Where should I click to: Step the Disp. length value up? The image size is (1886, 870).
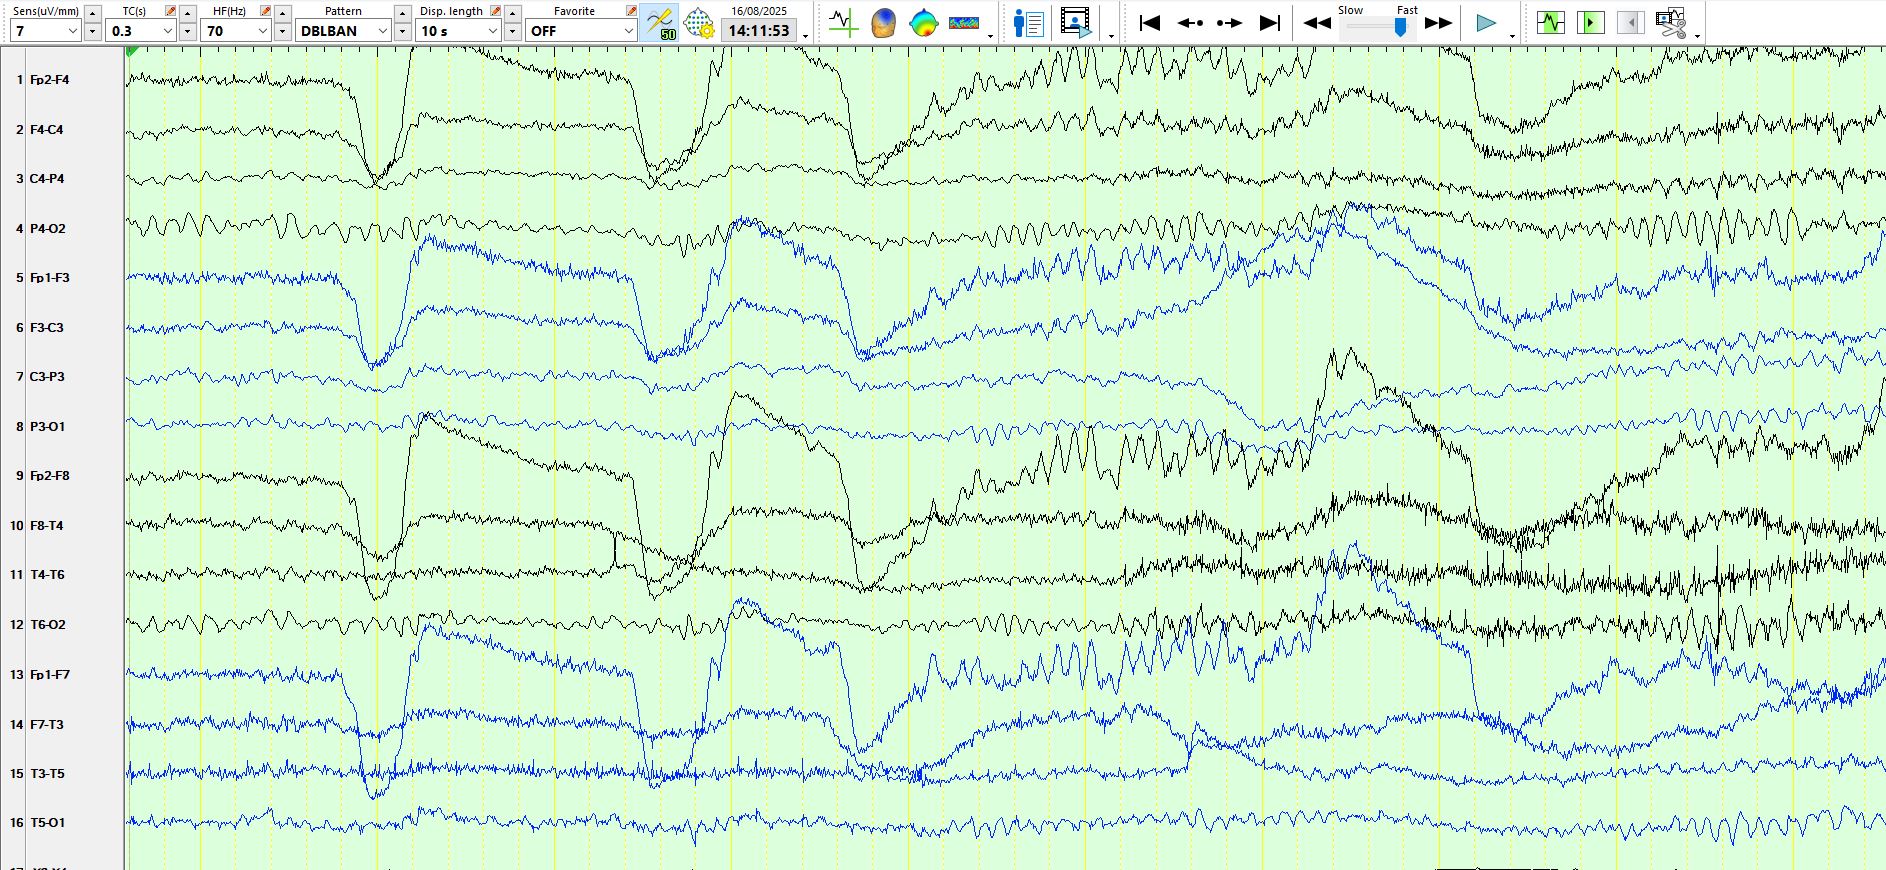pyautogui.click(x=512, y=12)
